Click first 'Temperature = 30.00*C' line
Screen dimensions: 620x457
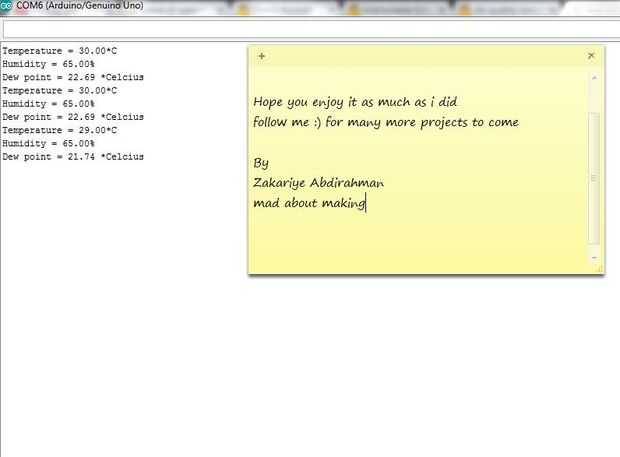point(60,51)
